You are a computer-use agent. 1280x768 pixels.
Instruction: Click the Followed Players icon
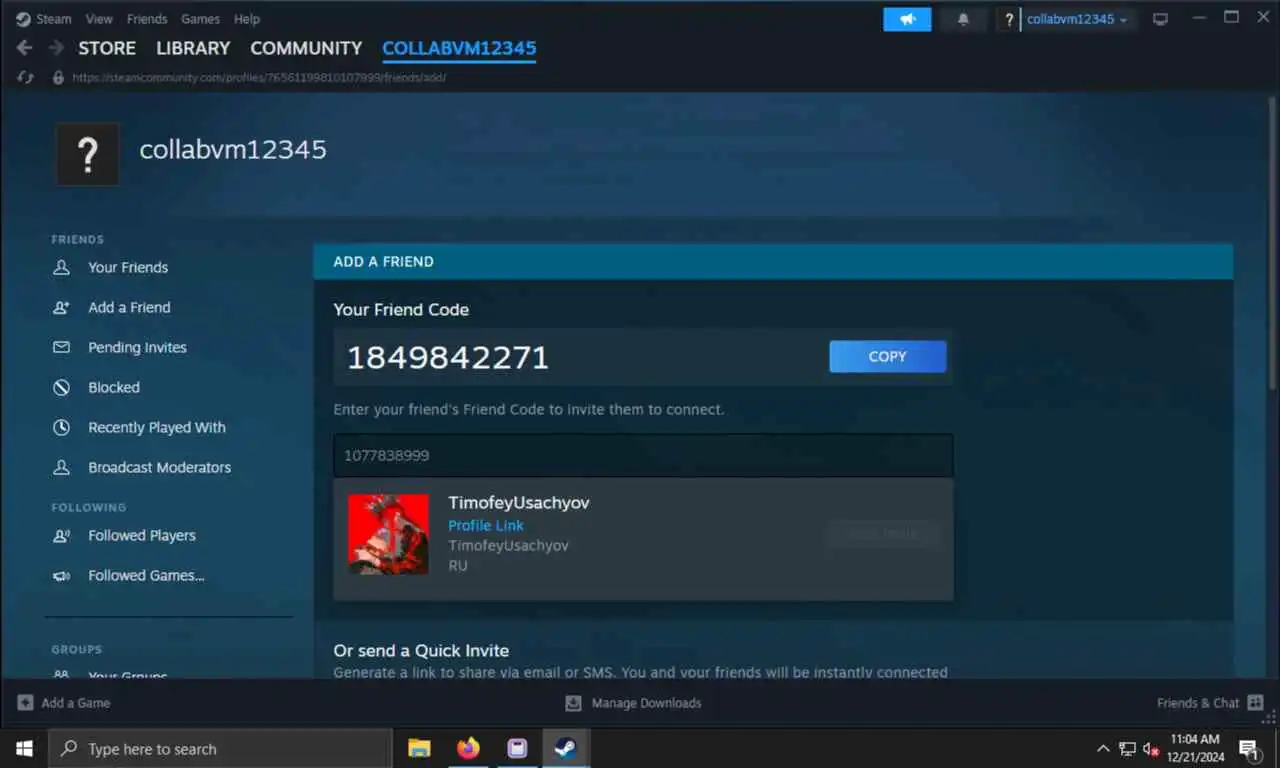click(x=61, y=535)
